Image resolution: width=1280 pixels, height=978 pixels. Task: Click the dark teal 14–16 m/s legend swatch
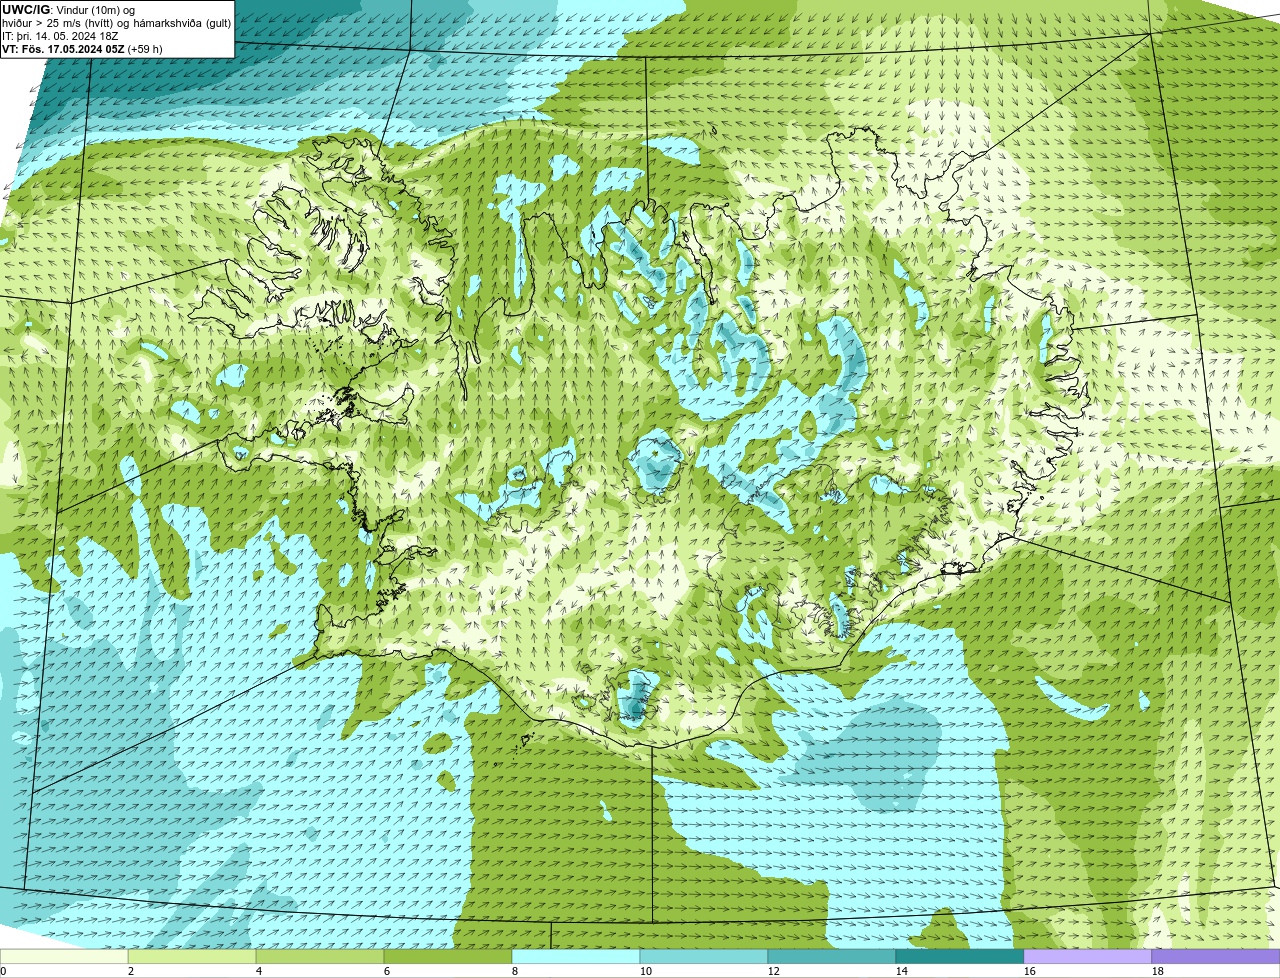(960, 957)
